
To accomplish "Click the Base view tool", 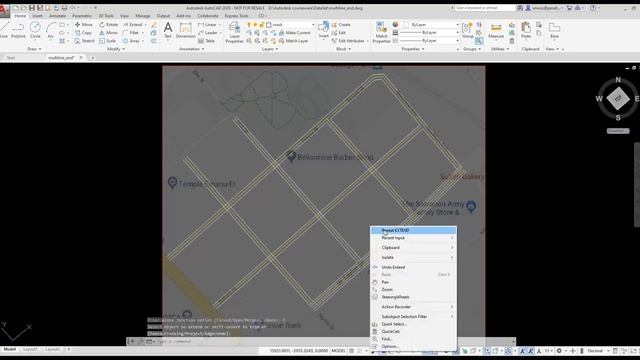I will tap(554, 31).
